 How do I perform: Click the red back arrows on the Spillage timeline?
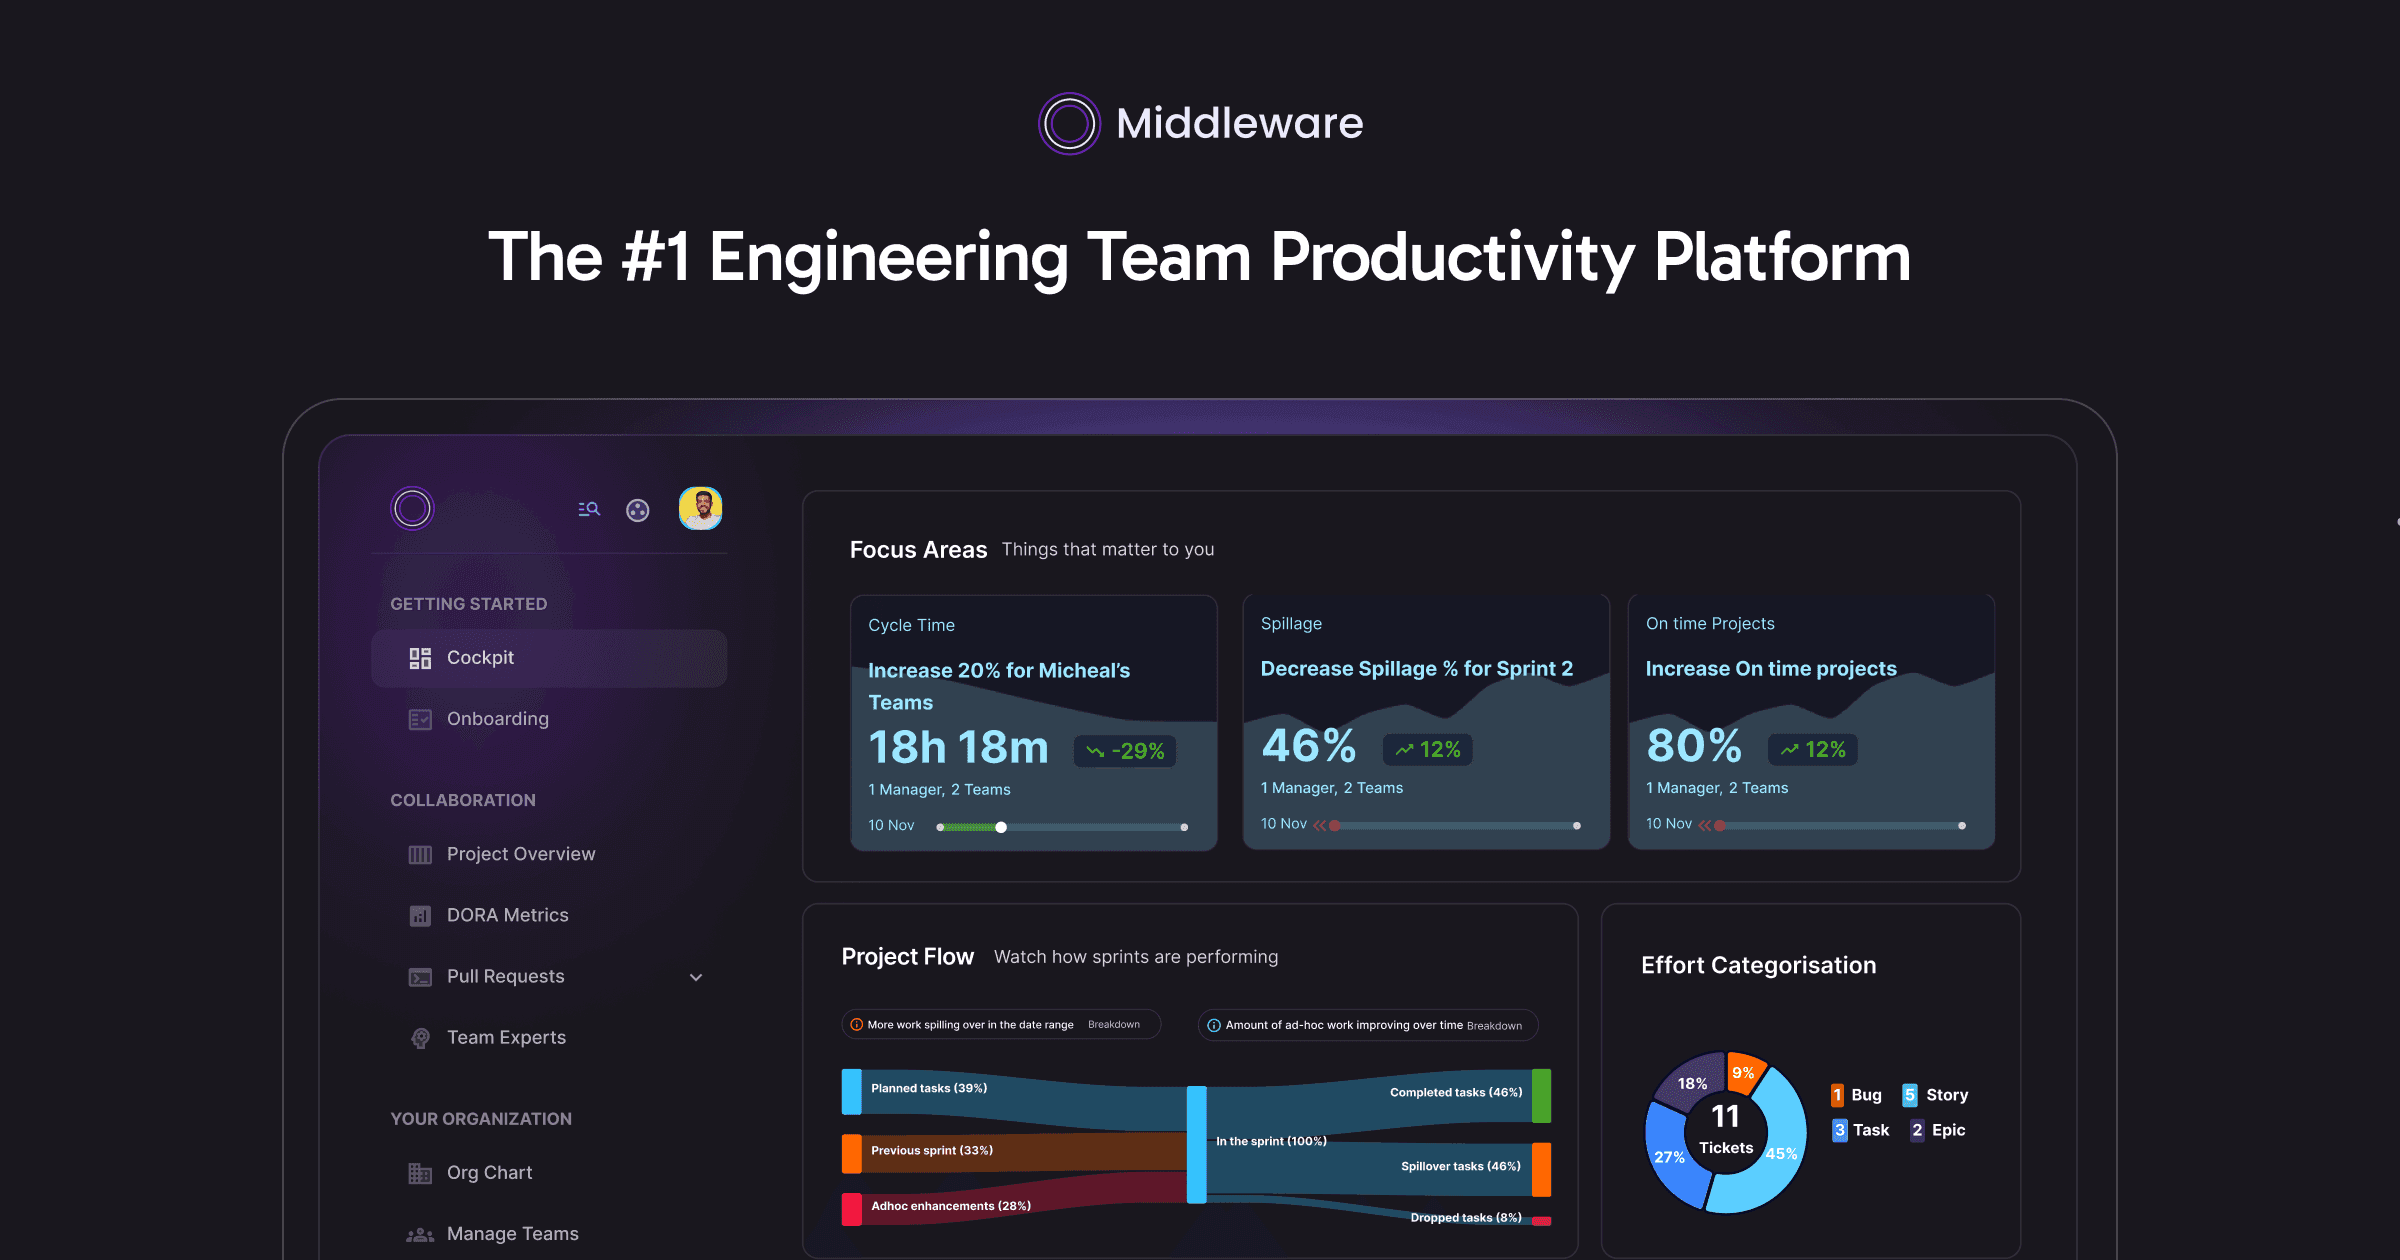(x=1320, y=825)
